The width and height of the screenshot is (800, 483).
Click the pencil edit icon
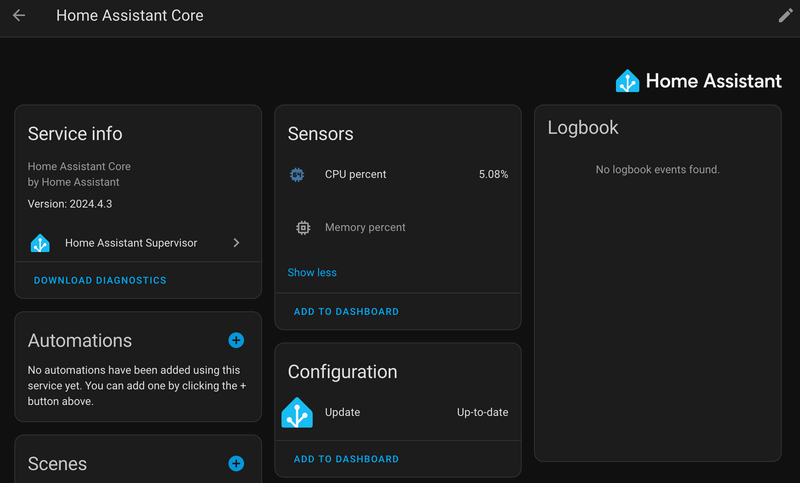(x=785, y=16)
